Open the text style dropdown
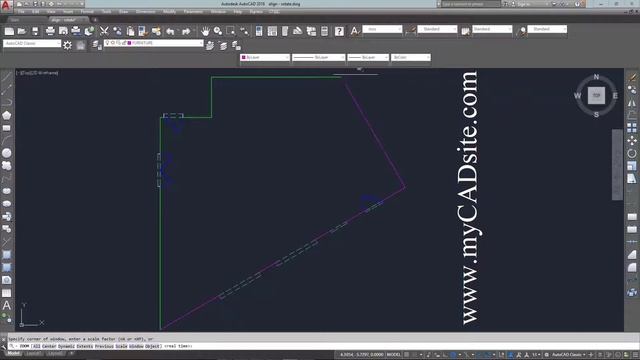640x360 pixels. tap(382, 29)
